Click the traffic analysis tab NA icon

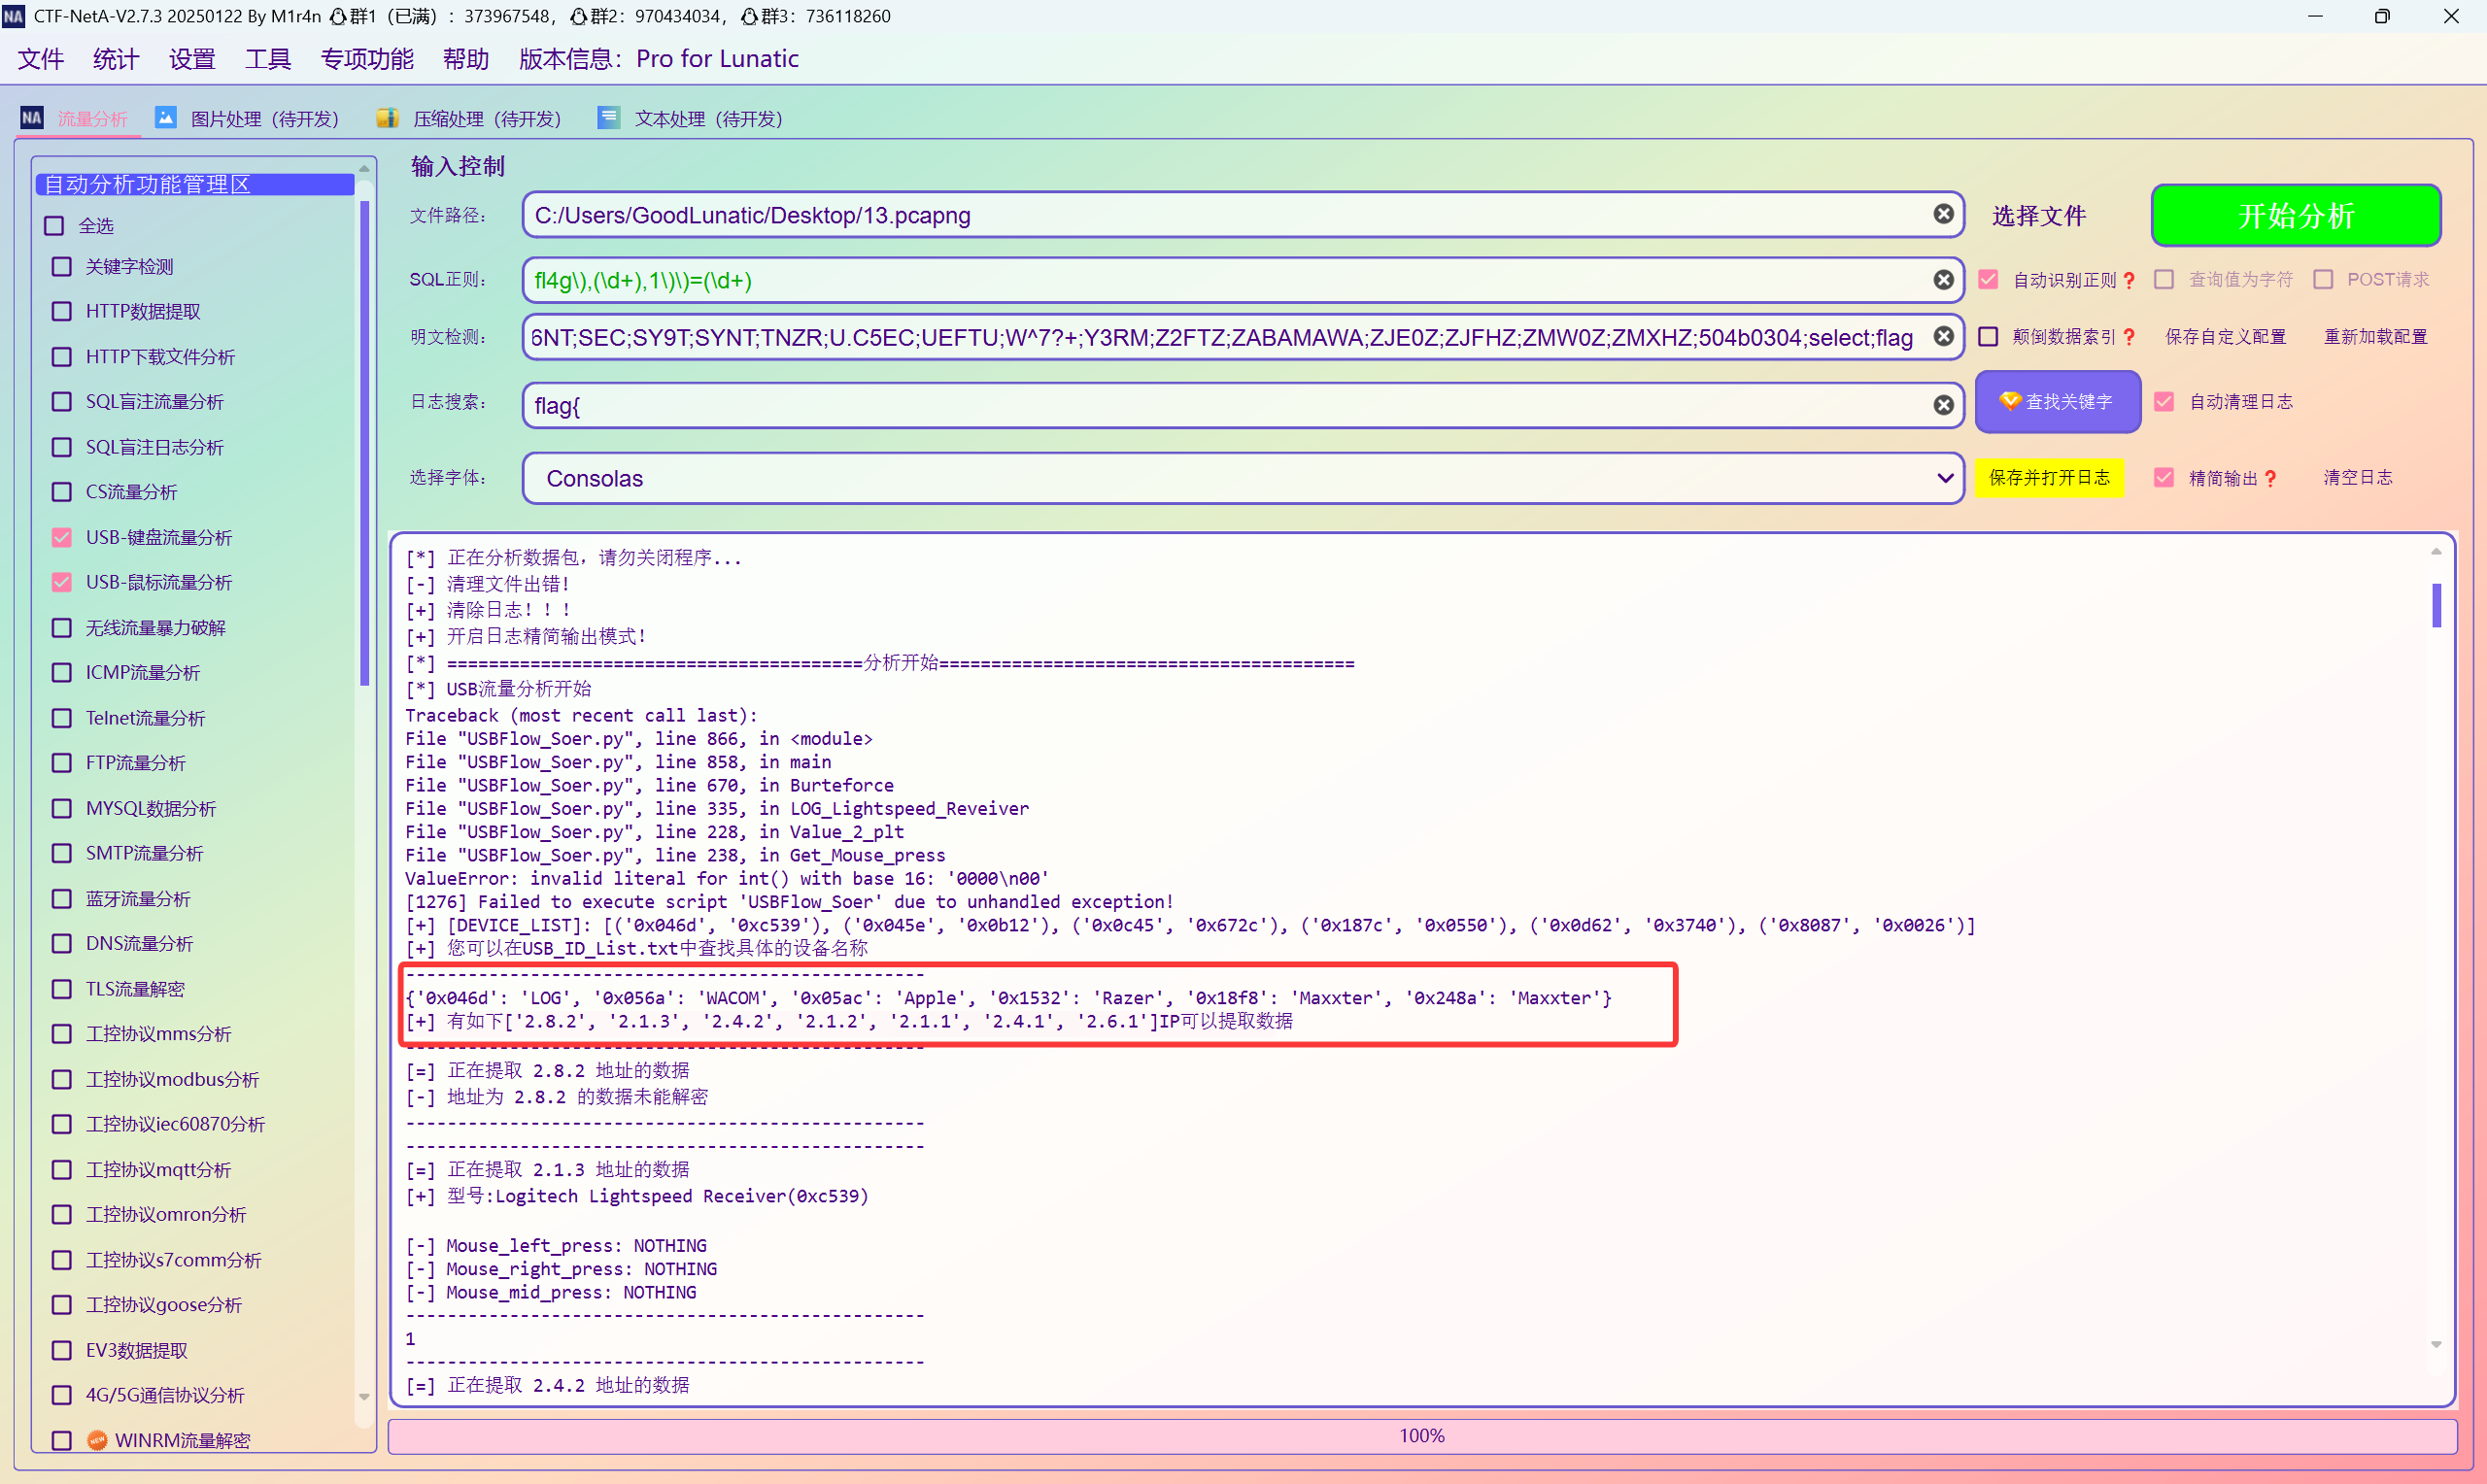(x=32, y=118)
